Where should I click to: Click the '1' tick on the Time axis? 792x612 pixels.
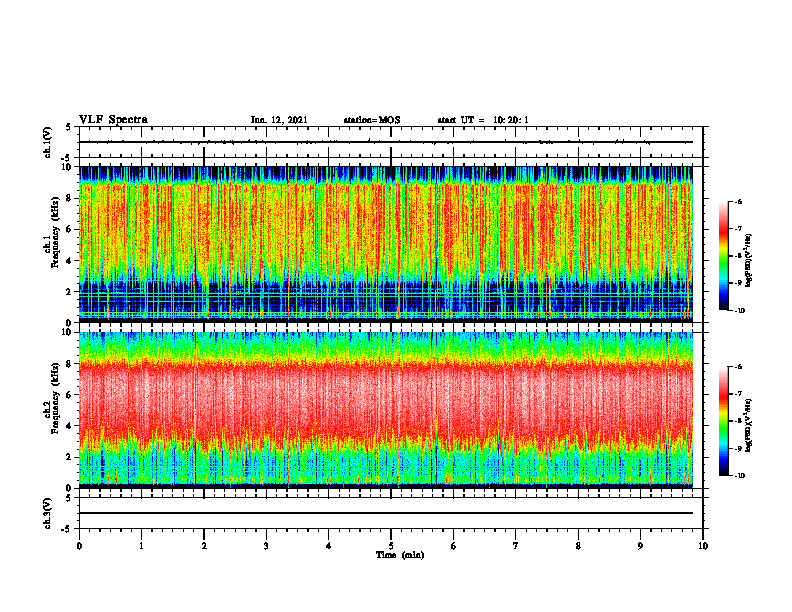pos(141,546)
